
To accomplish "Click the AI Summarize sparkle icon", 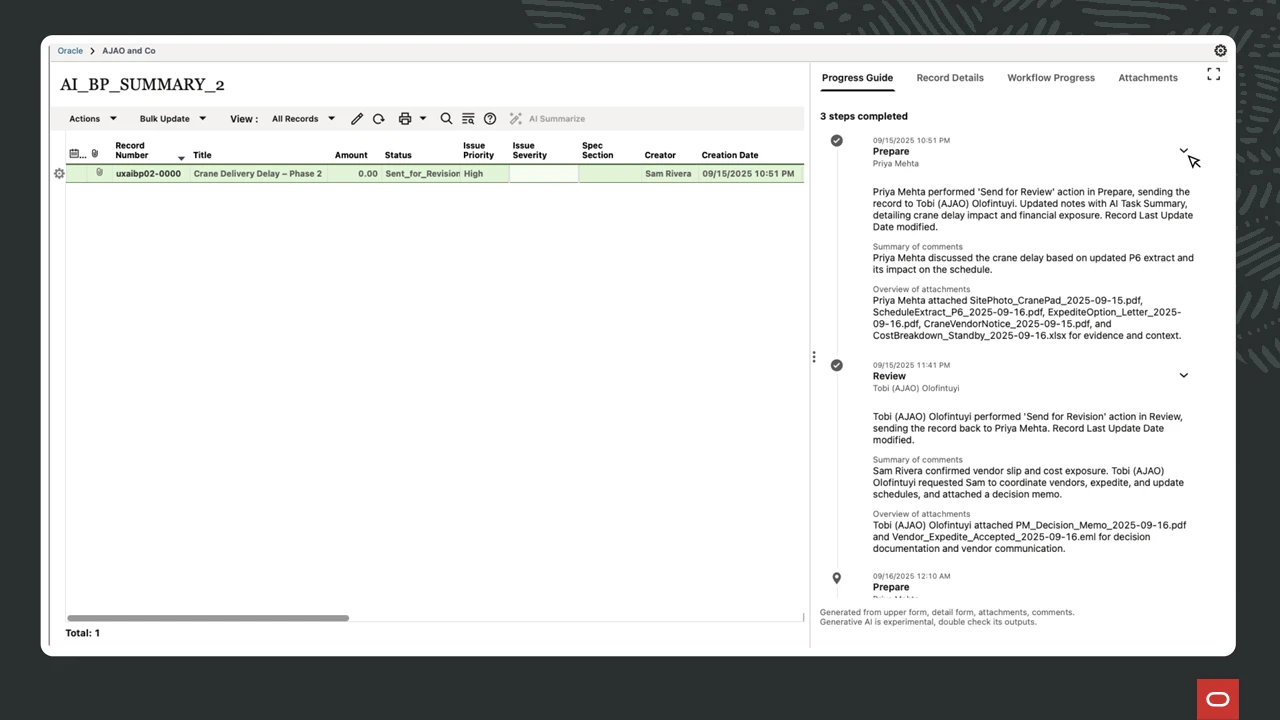I will [x=515, y=118].
